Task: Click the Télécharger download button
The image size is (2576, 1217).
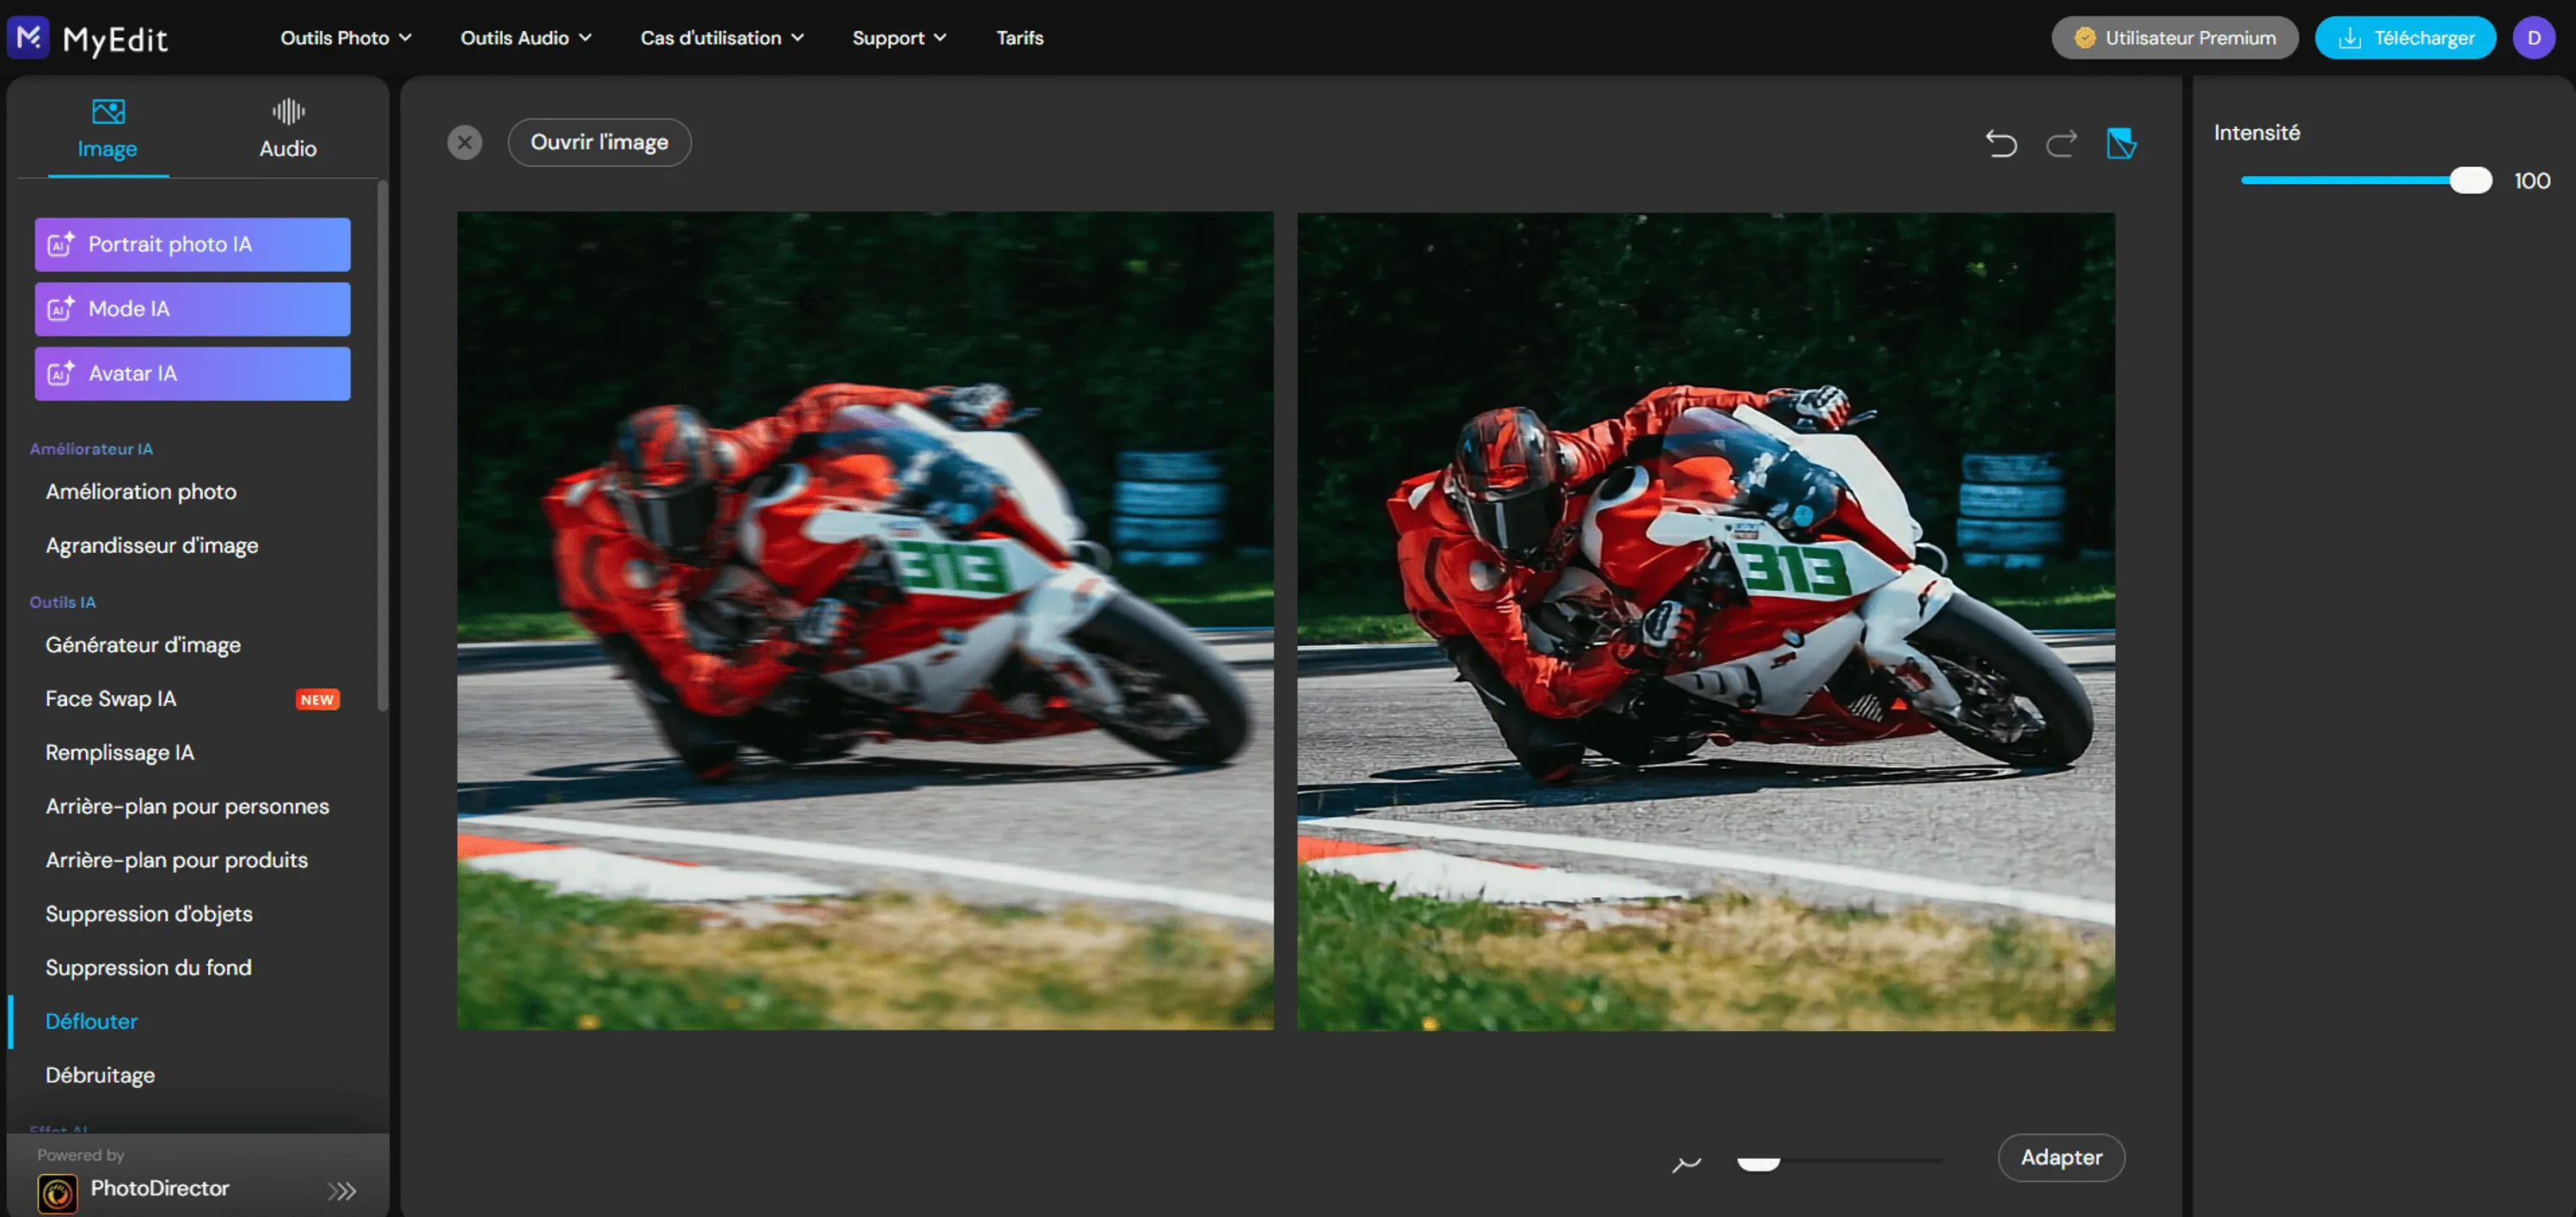Action: [2405, 38]
